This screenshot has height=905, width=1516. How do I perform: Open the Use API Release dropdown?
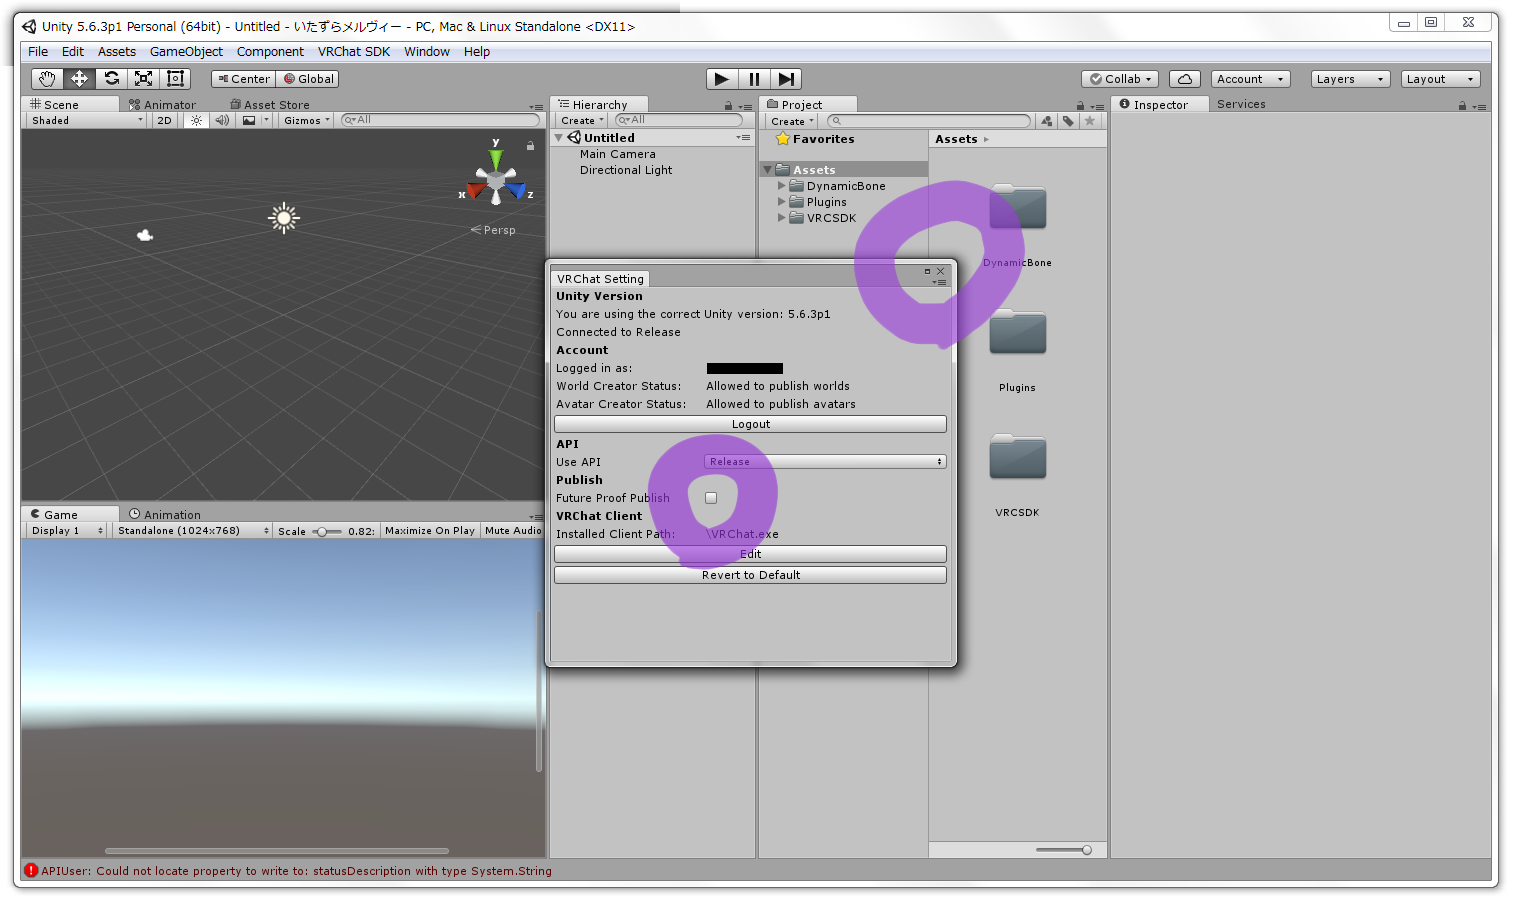coord(825,461)
